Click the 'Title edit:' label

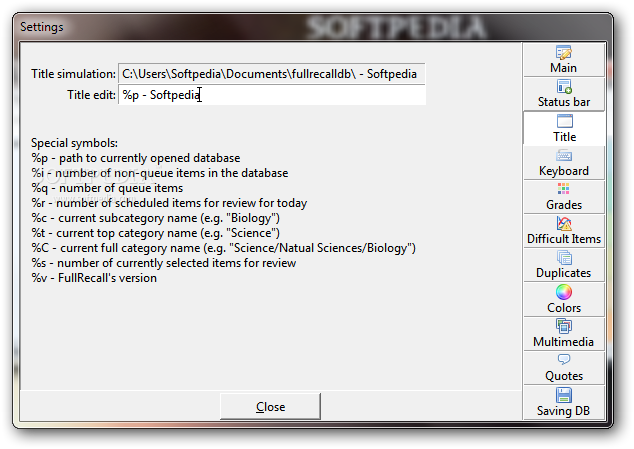[91, 95]
